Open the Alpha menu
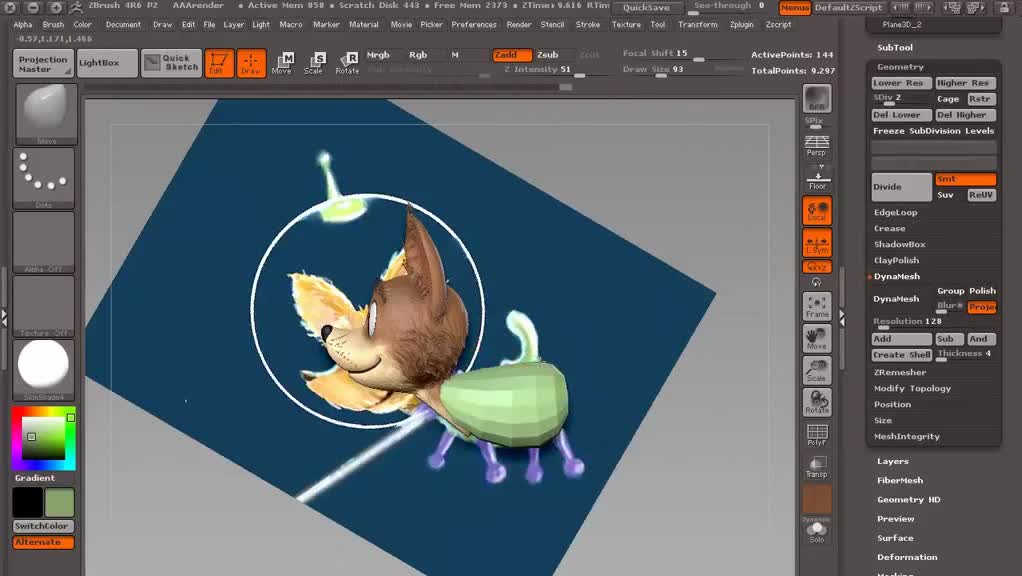This screenshot has width=1022, height=576. point(23,25)
